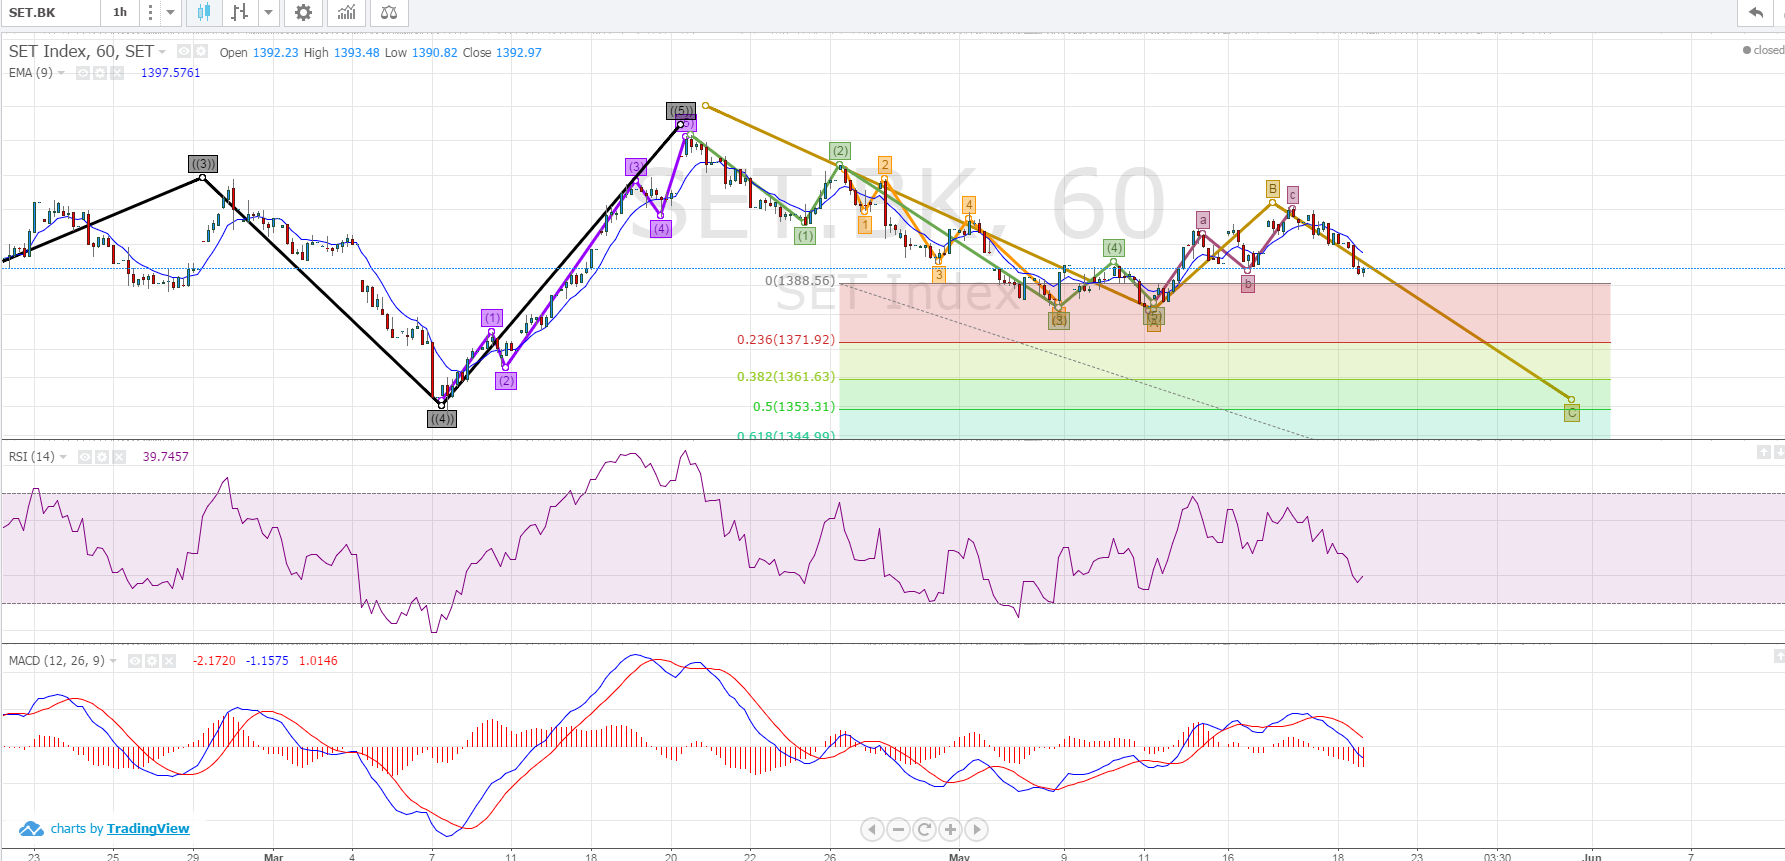Open the indicators menu icon

(346, 13)
